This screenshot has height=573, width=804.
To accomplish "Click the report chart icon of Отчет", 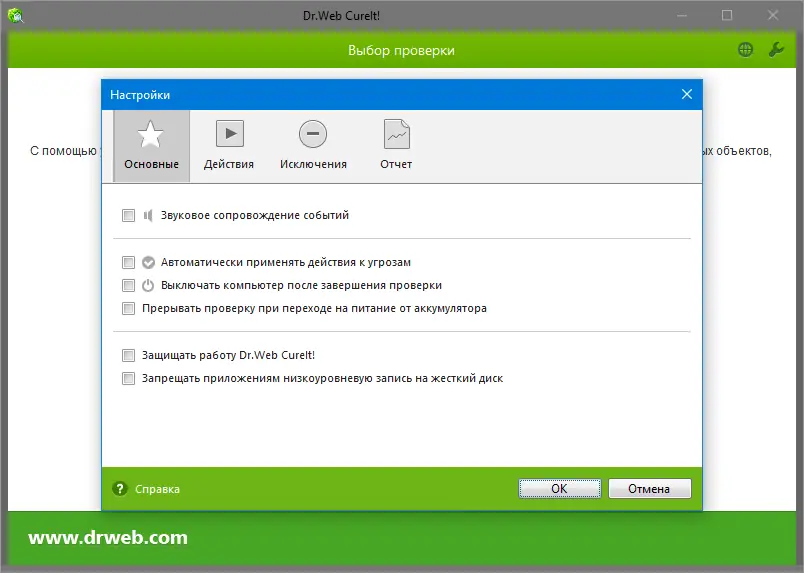I will coord(397,134).
